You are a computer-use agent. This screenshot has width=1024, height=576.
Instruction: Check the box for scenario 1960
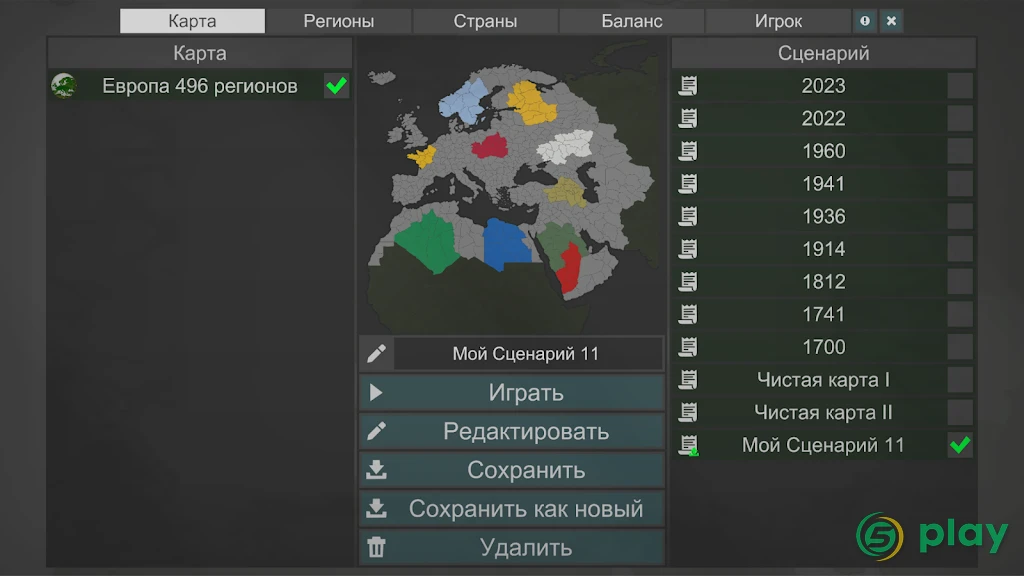[x=960, y=151]
